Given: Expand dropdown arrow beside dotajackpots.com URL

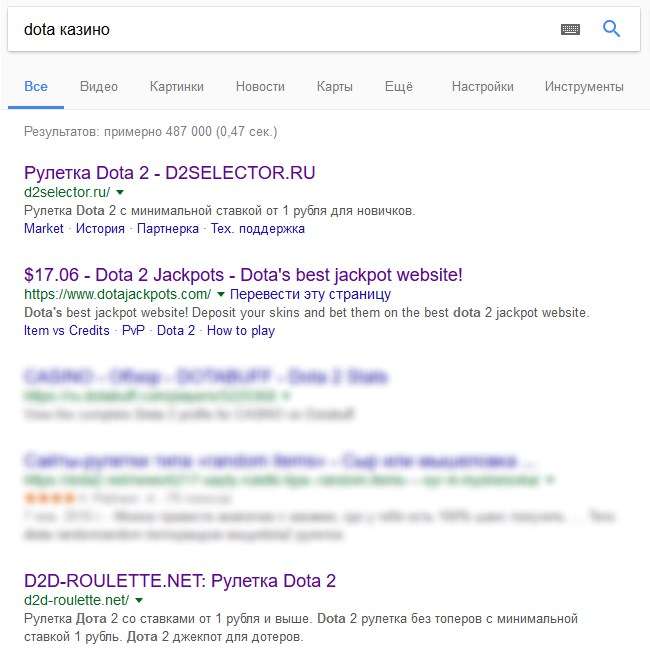Looking at the screenshot, I should point(221,294).
